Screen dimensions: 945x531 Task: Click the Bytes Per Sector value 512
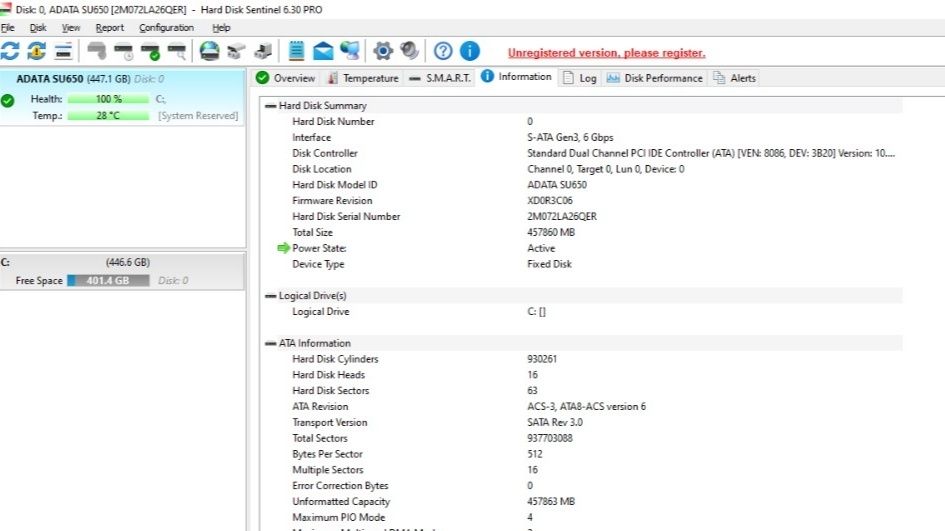535,454
